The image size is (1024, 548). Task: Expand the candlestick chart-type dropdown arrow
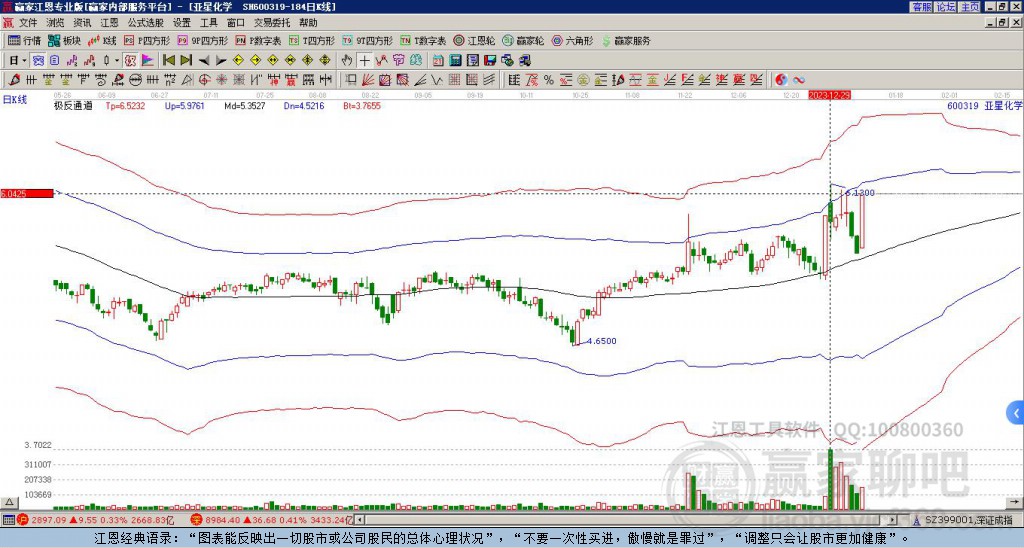coord(117,60)
